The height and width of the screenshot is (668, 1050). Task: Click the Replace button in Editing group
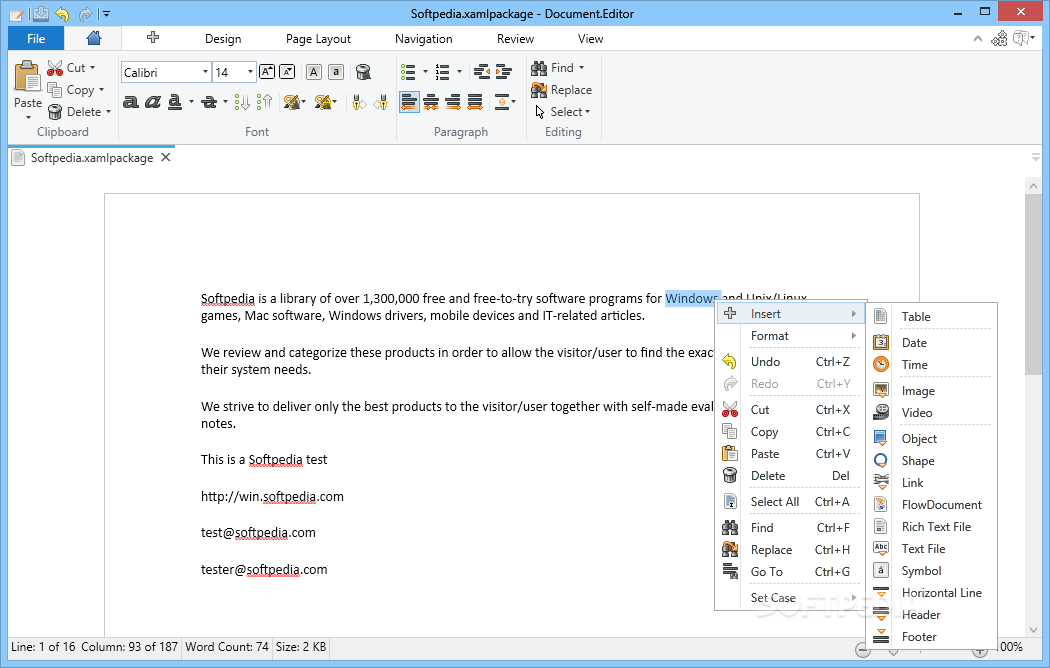coord(561,90)
